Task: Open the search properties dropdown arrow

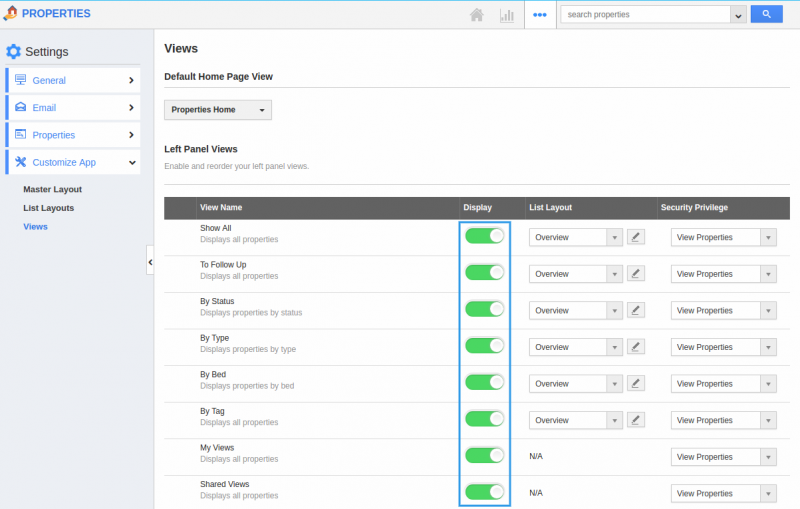Action: pyautogui.click(x=738, y=15)
